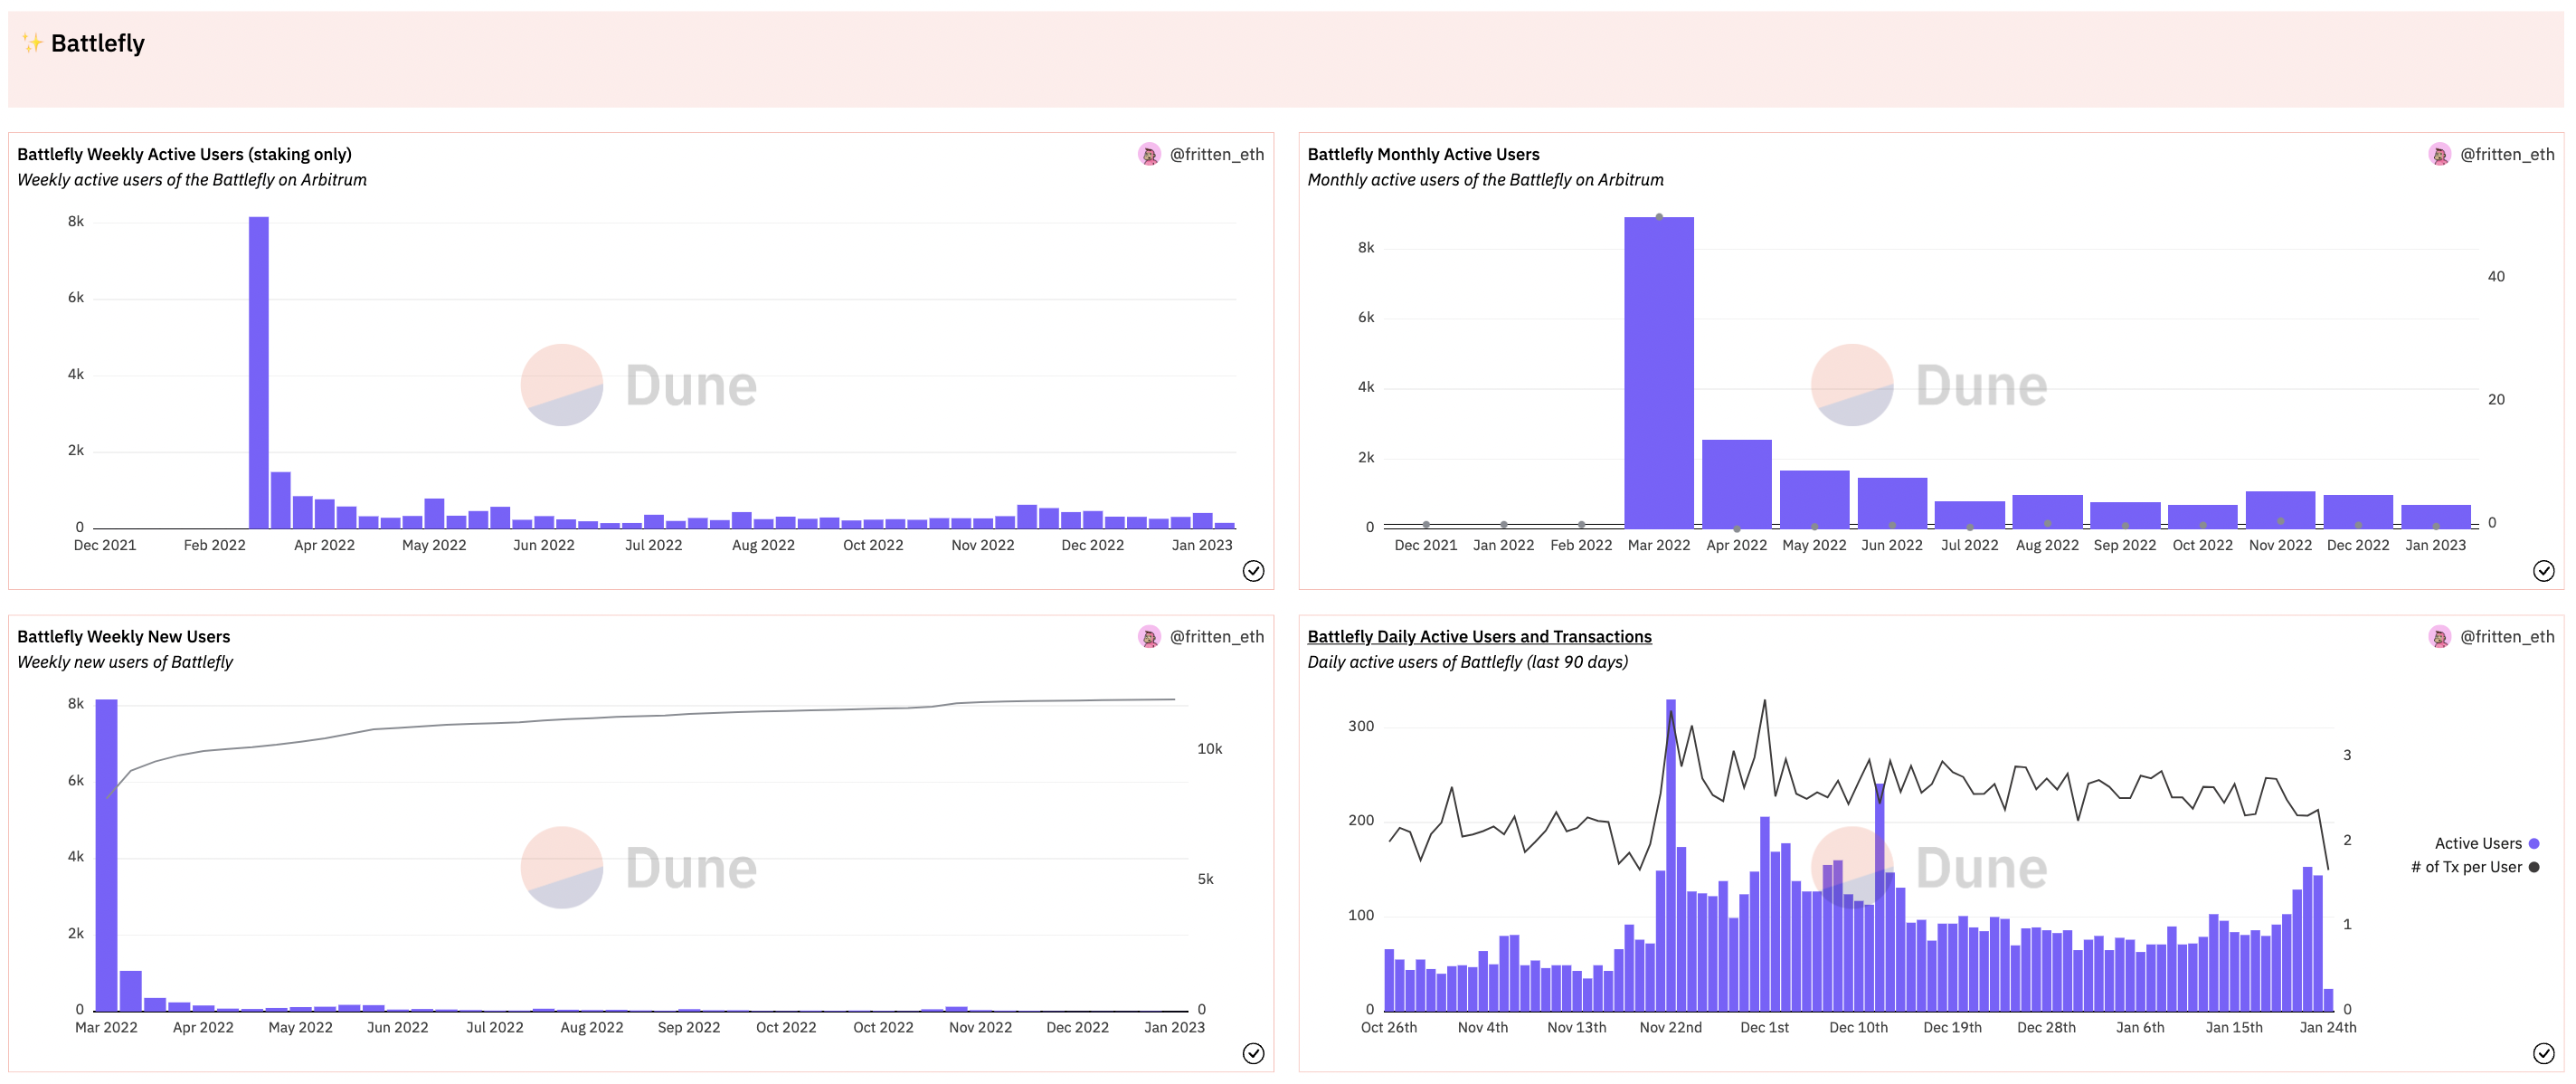Click '40' right axis label on Monthly chart
Screen dimensions: 2576x1084
[x=2496, y=276]
